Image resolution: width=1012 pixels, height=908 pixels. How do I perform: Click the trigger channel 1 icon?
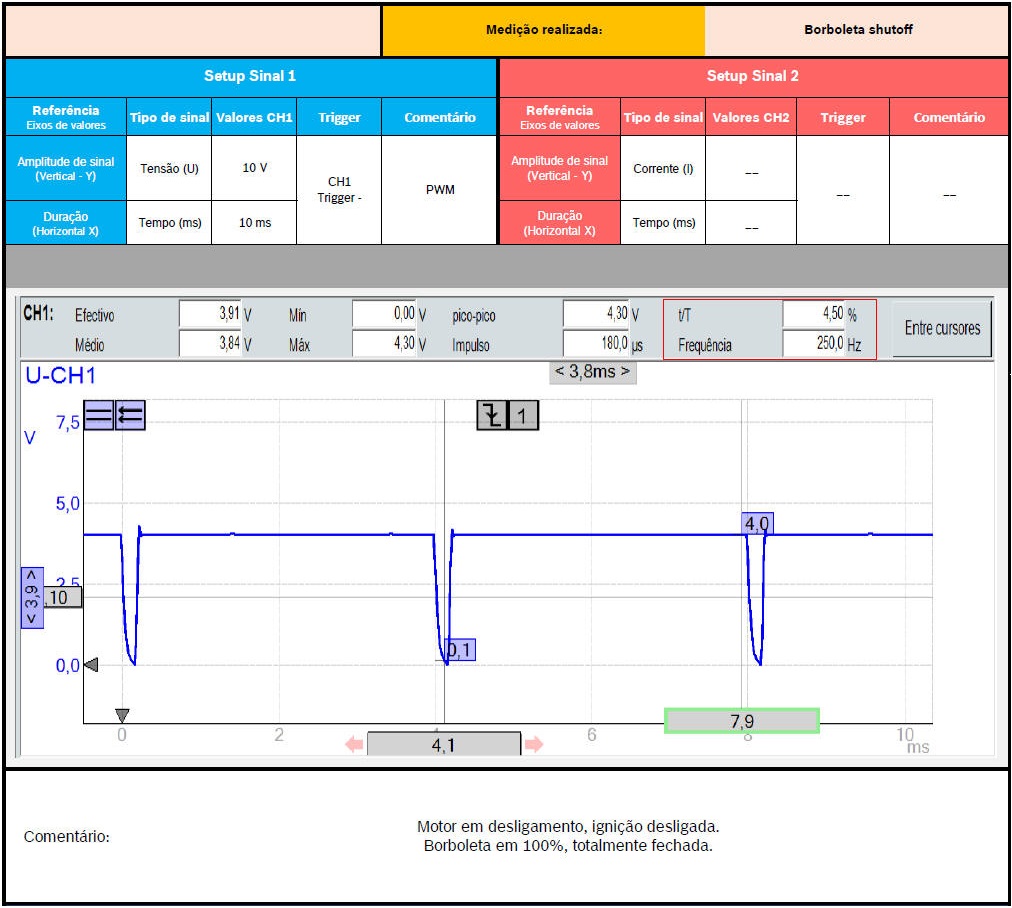click(x=523, y=415)
